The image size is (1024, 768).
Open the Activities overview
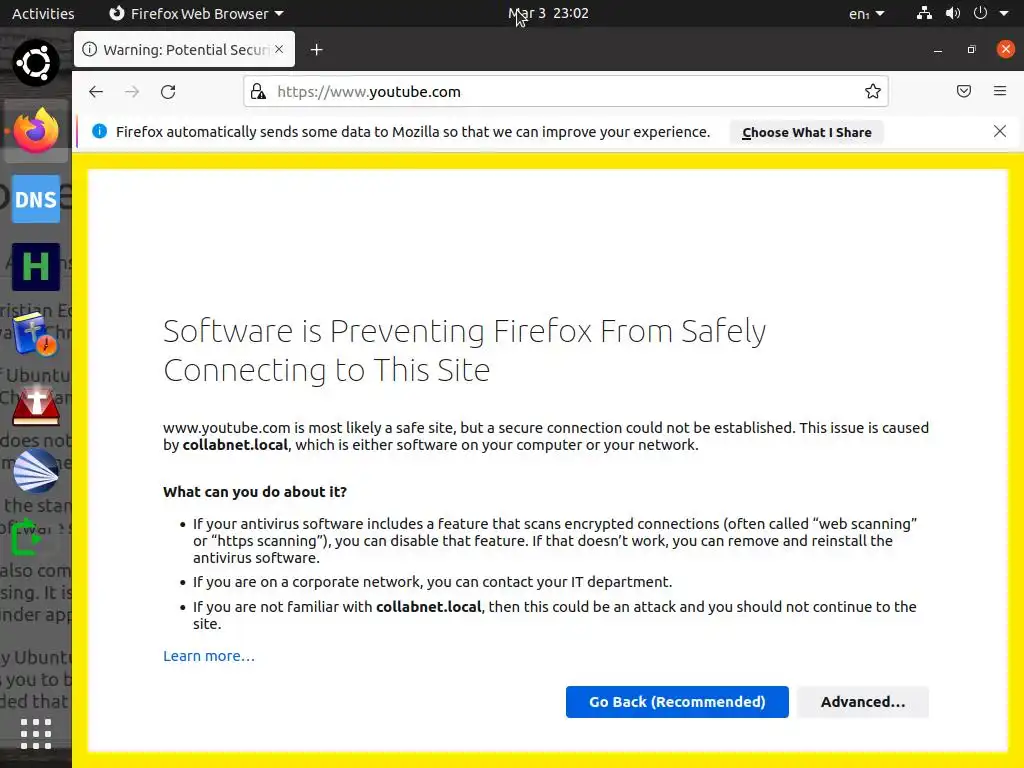(43, 14)
